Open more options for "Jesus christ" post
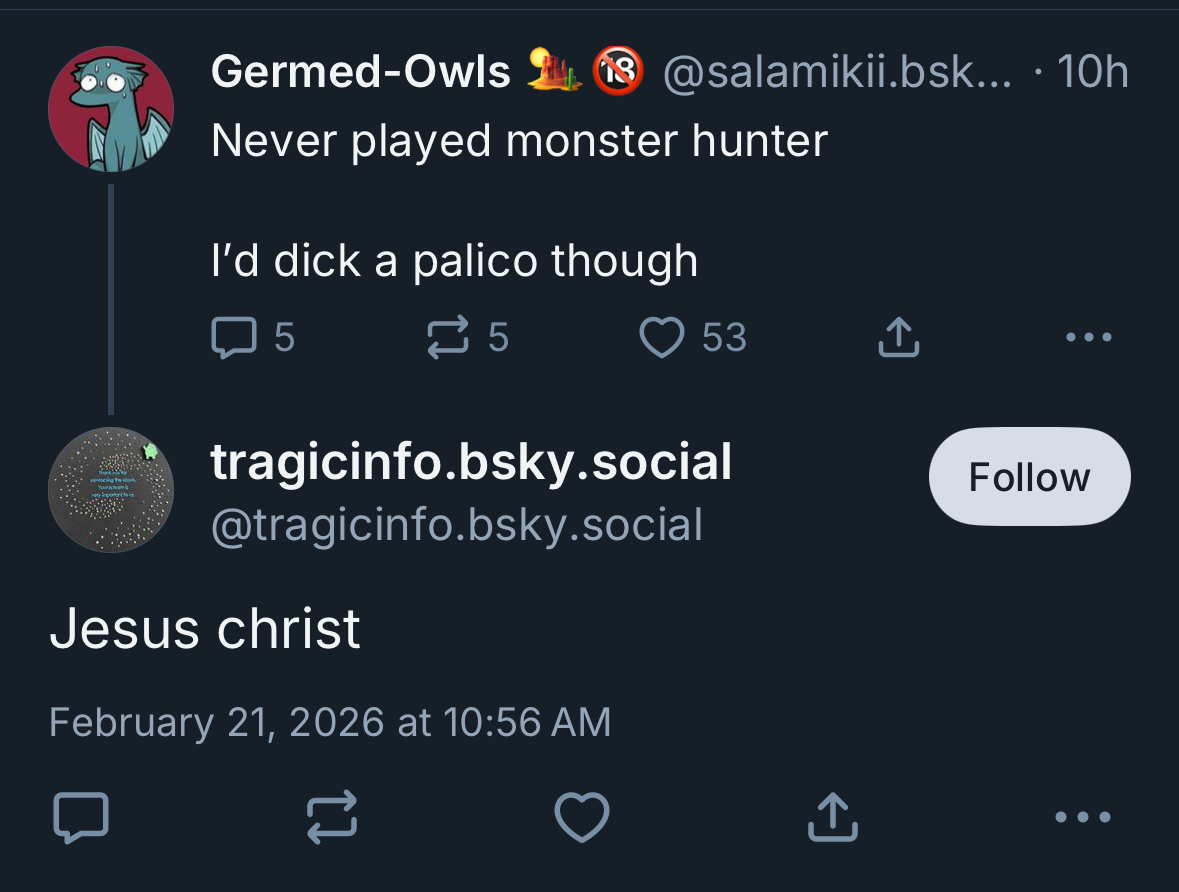1179x892 pixels. tap(1083, 817)
